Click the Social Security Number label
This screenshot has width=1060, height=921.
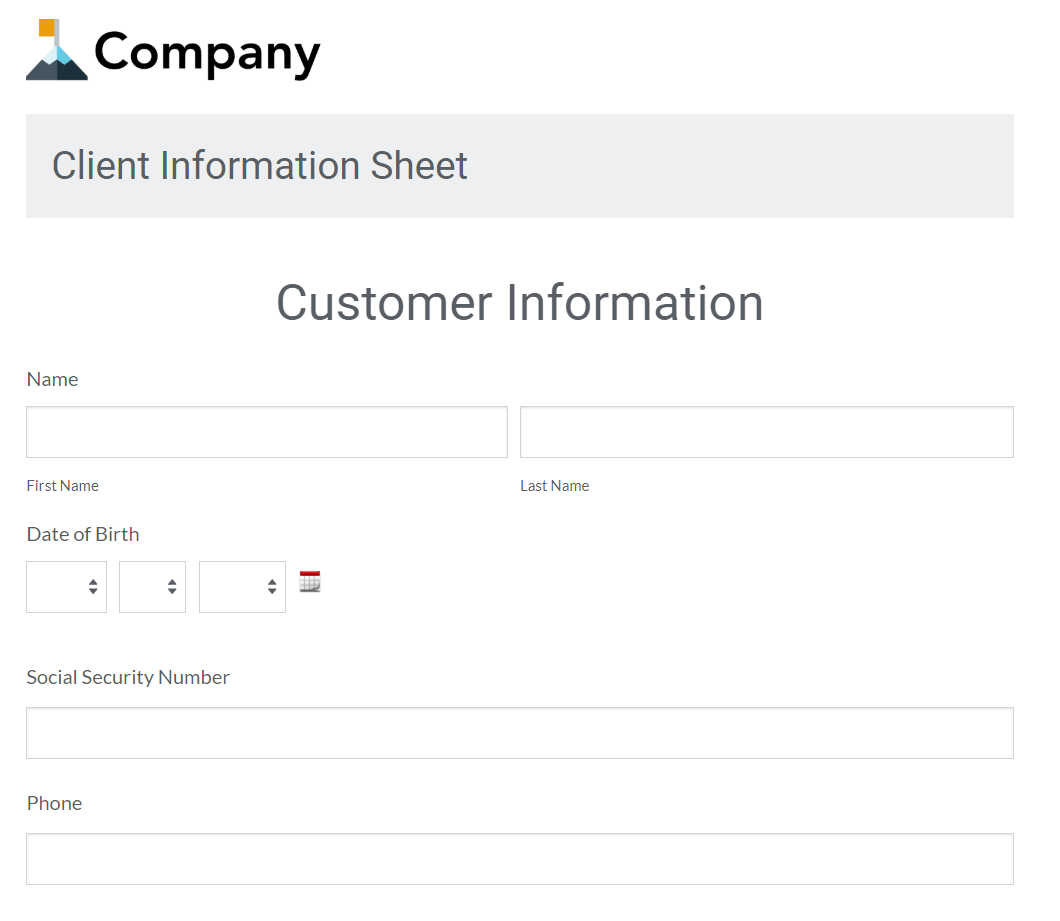pyautogui.click(x=128, y=677)
